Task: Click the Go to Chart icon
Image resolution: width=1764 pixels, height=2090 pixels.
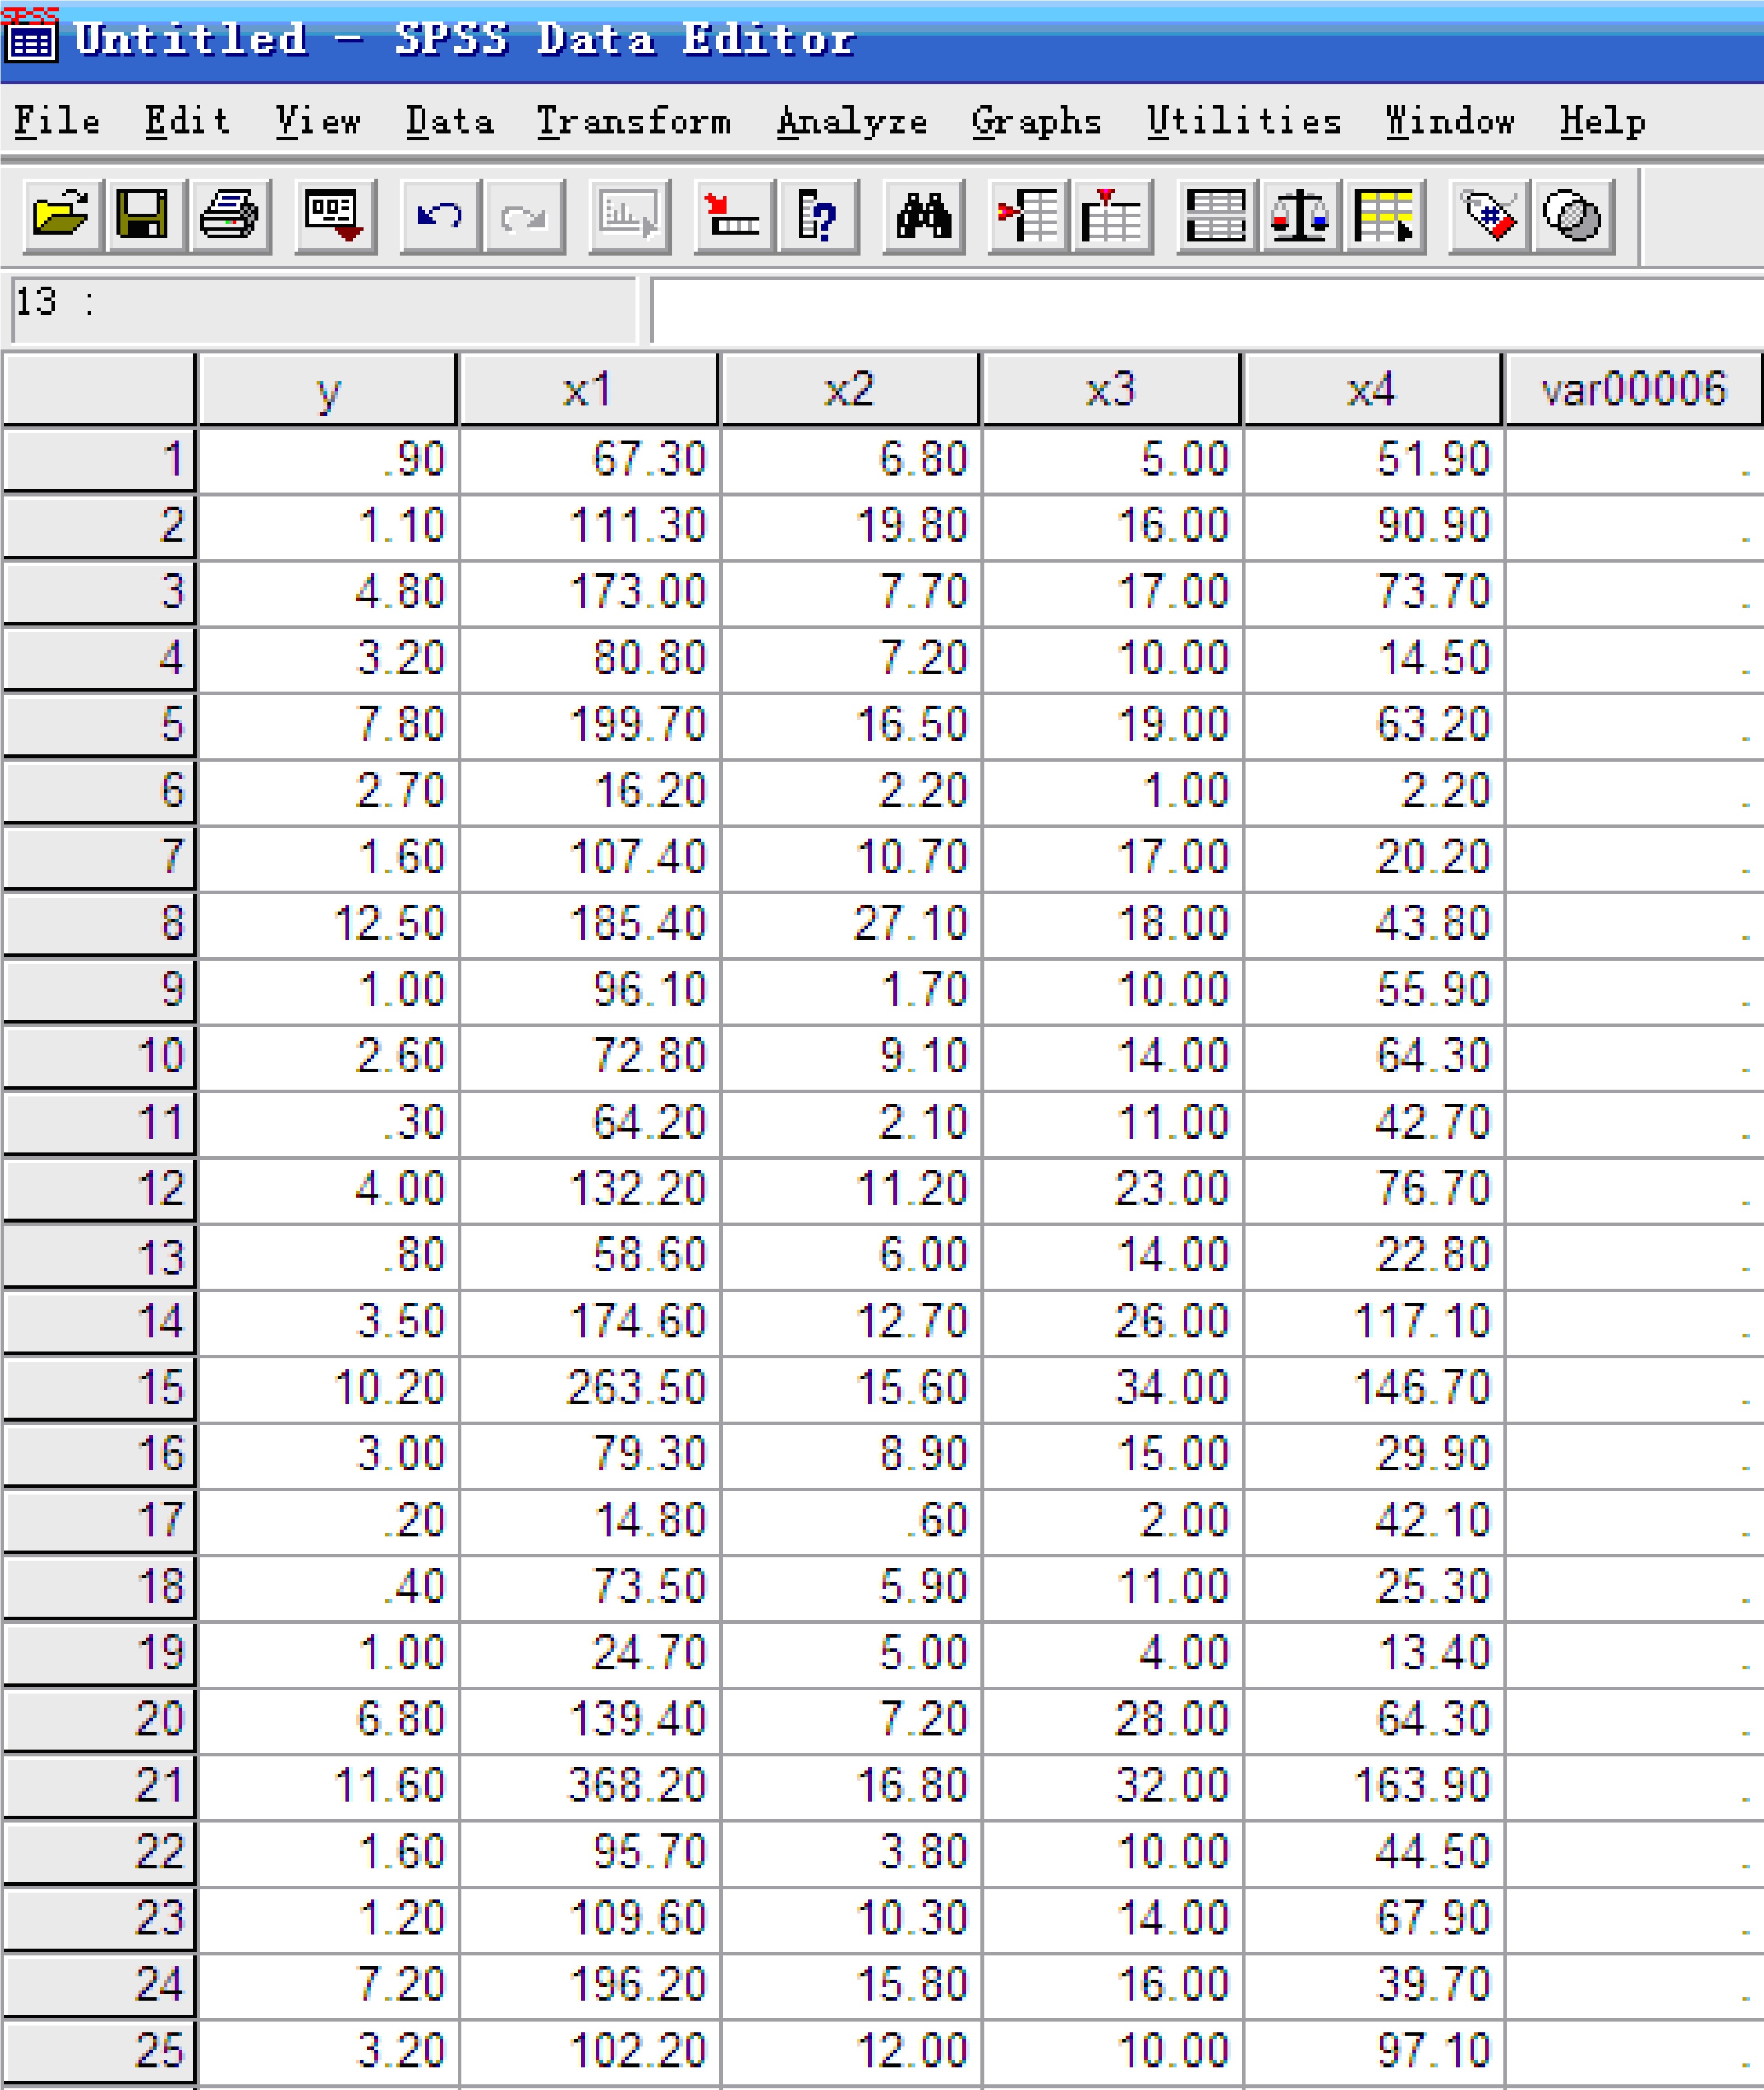Action: pyautogui.click(x=629, y=216)
